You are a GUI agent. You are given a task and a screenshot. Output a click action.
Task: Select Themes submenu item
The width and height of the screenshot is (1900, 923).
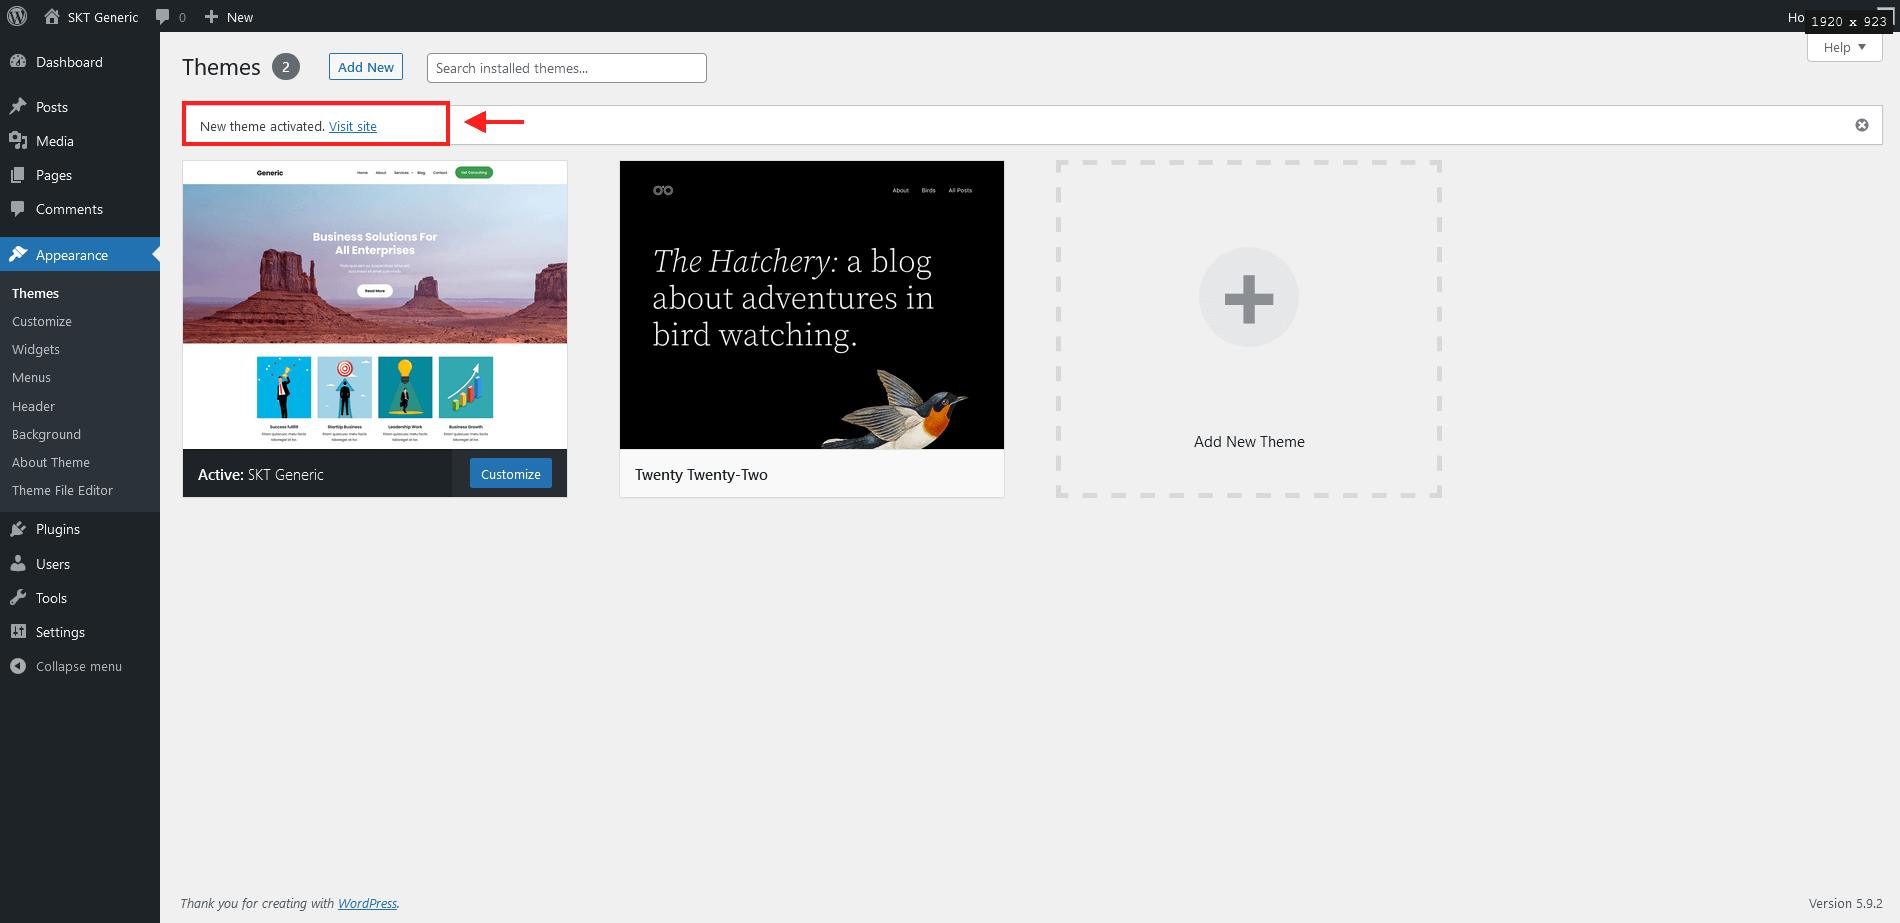(35, 293)
